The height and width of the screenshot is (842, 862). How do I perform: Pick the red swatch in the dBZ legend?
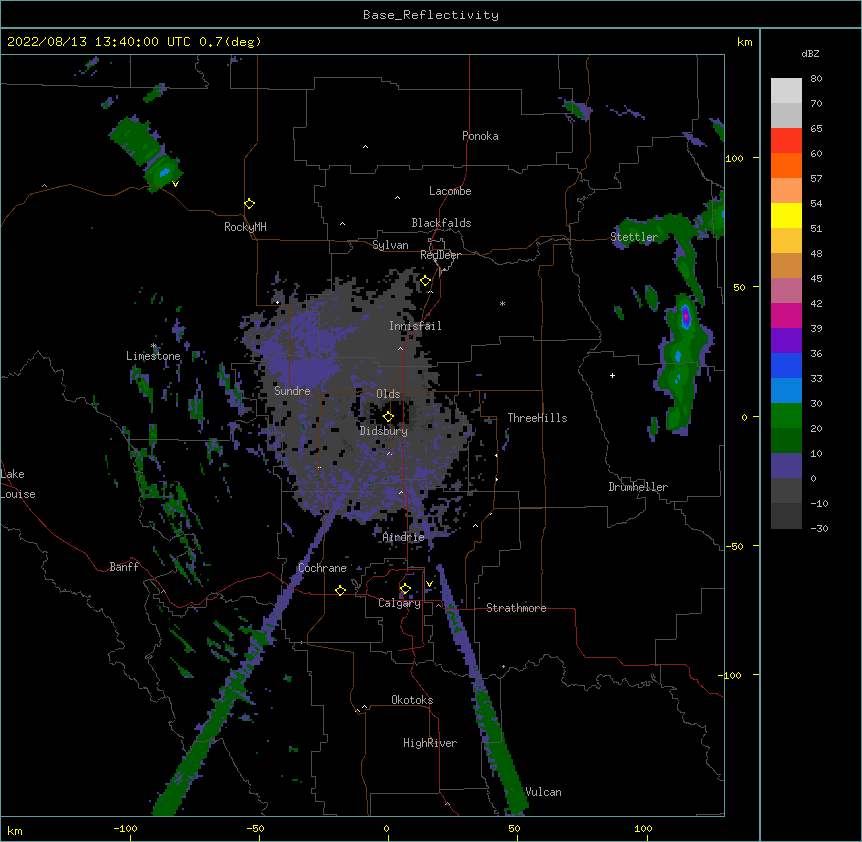(x=786, y=141)
